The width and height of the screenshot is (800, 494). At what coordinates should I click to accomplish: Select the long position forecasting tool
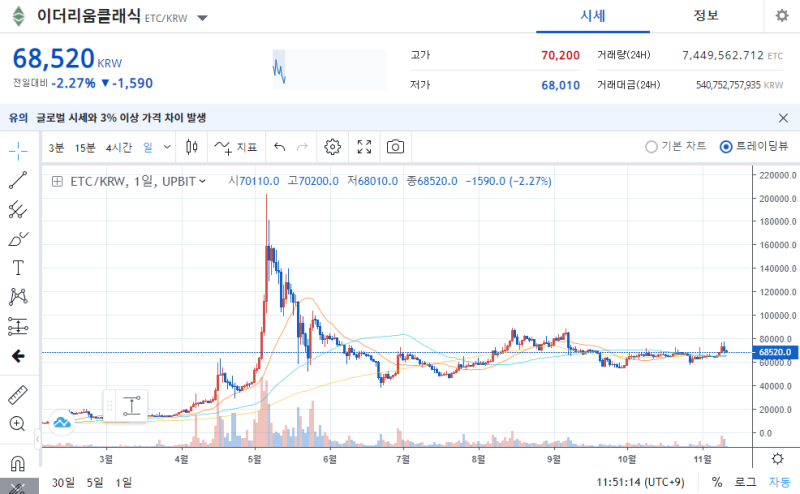coord(18,327)
